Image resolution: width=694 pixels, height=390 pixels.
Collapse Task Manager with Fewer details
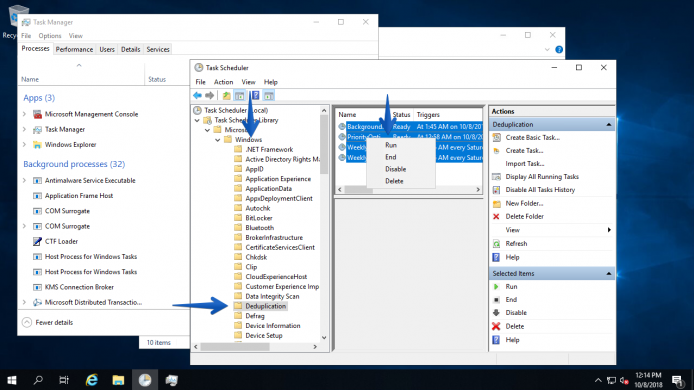click(47, 322)
